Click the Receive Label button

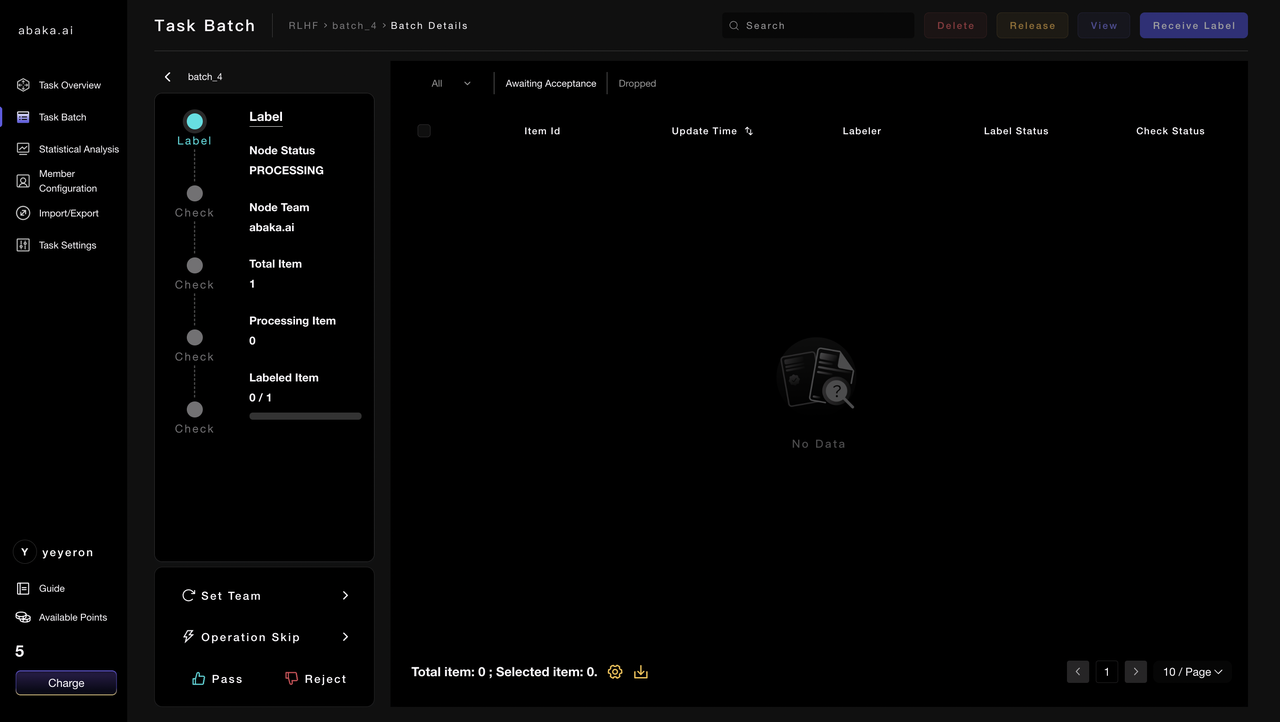coord(1193,26)
